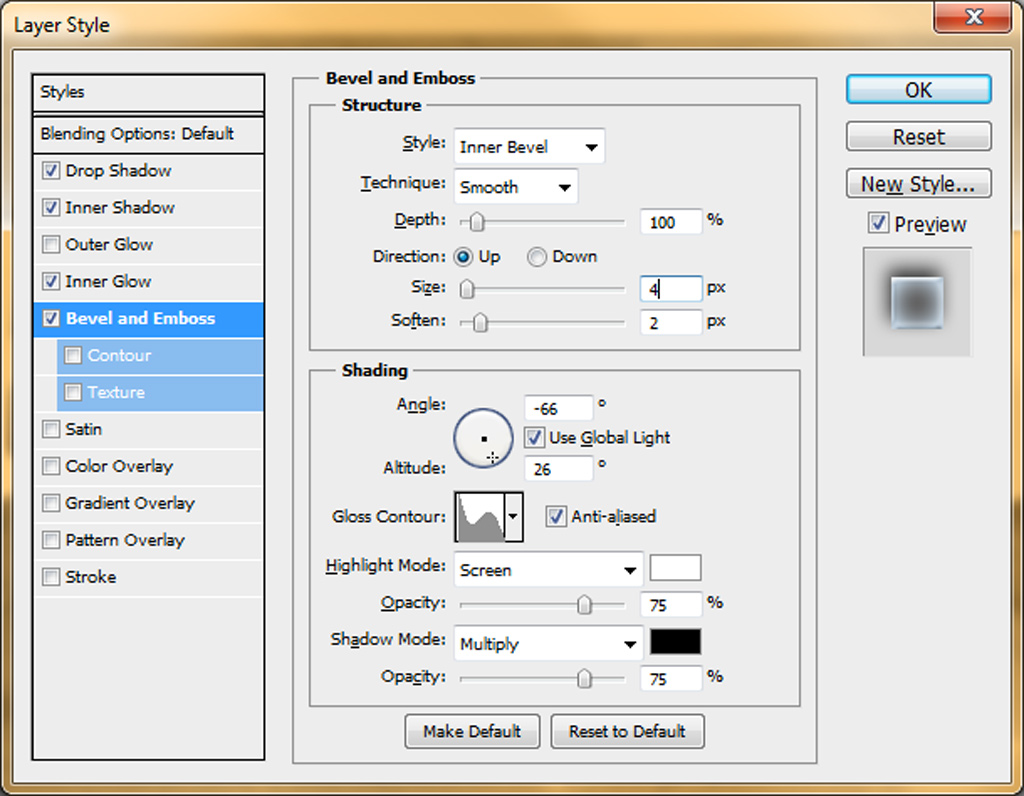Enable the Contour checkbox

pos(73,355)
